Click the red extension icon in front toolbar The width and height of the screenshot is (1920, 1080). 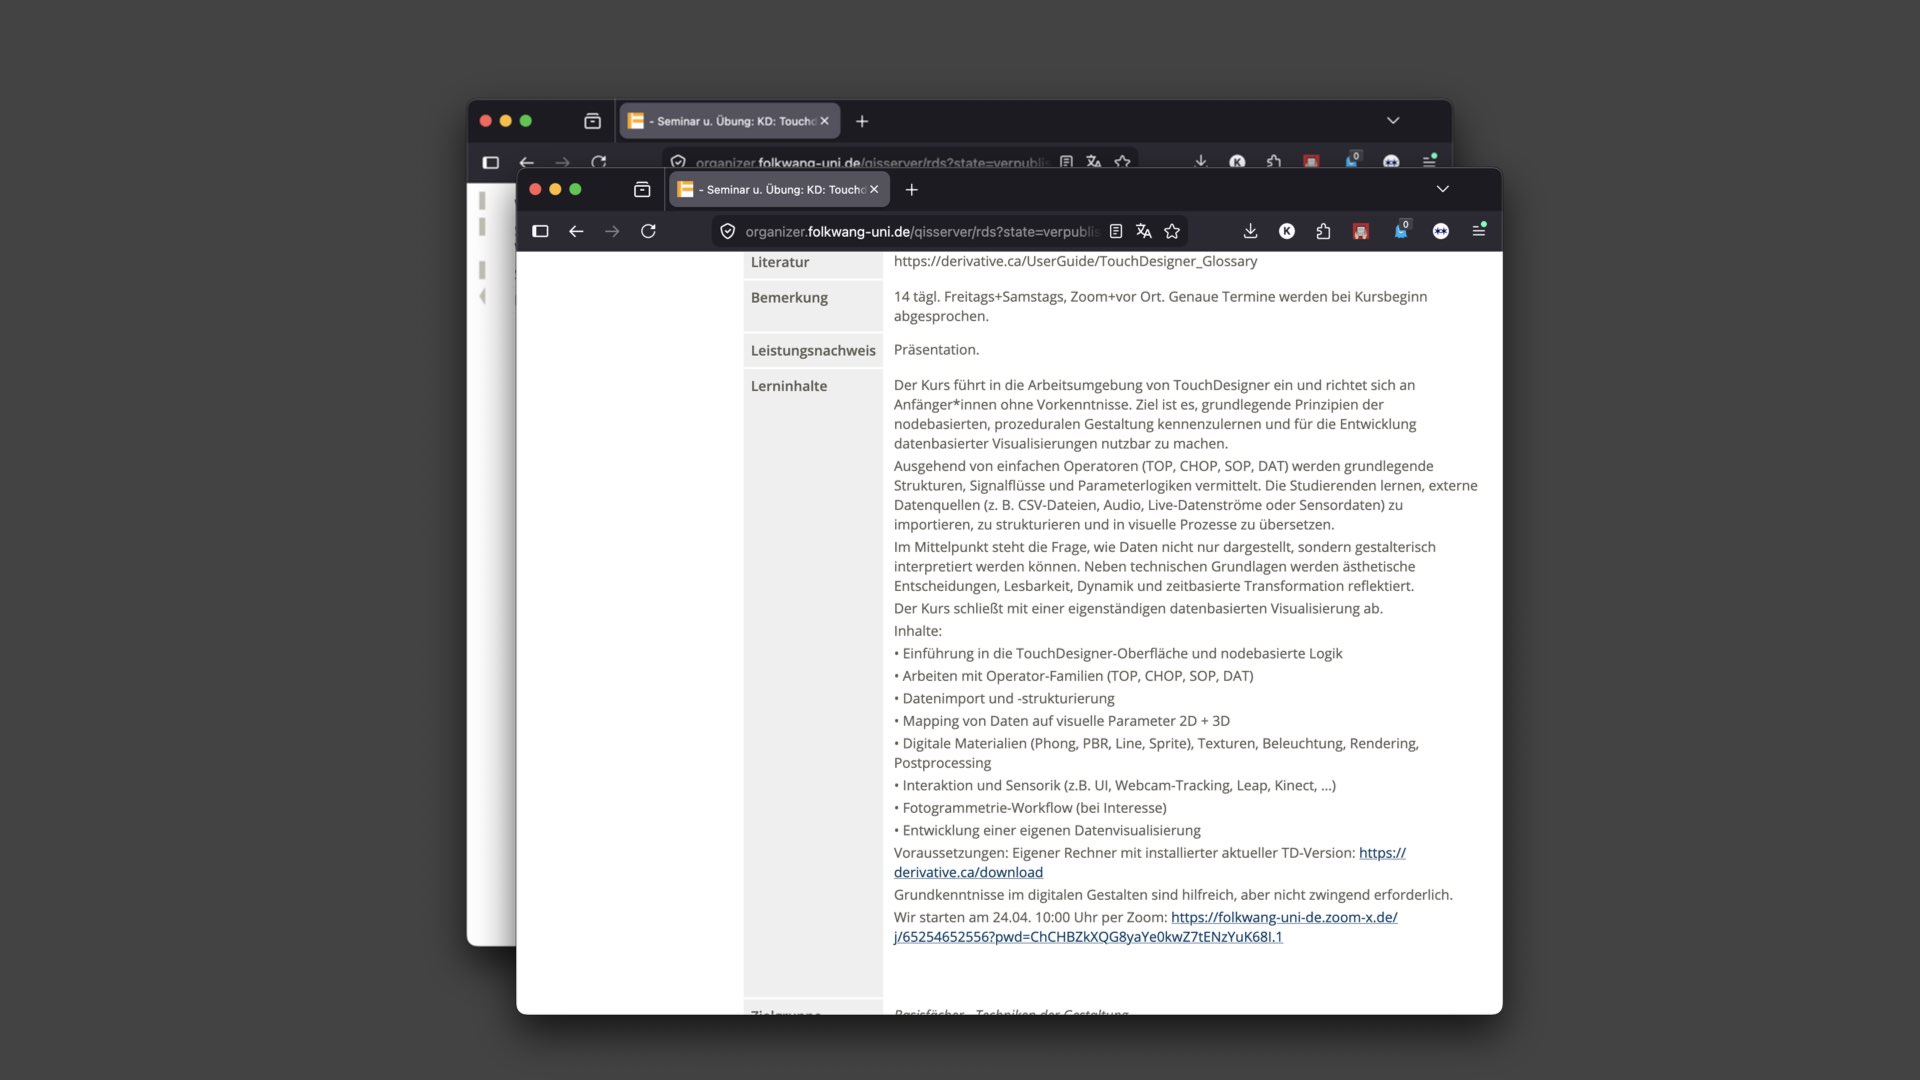pos(1361,231)
